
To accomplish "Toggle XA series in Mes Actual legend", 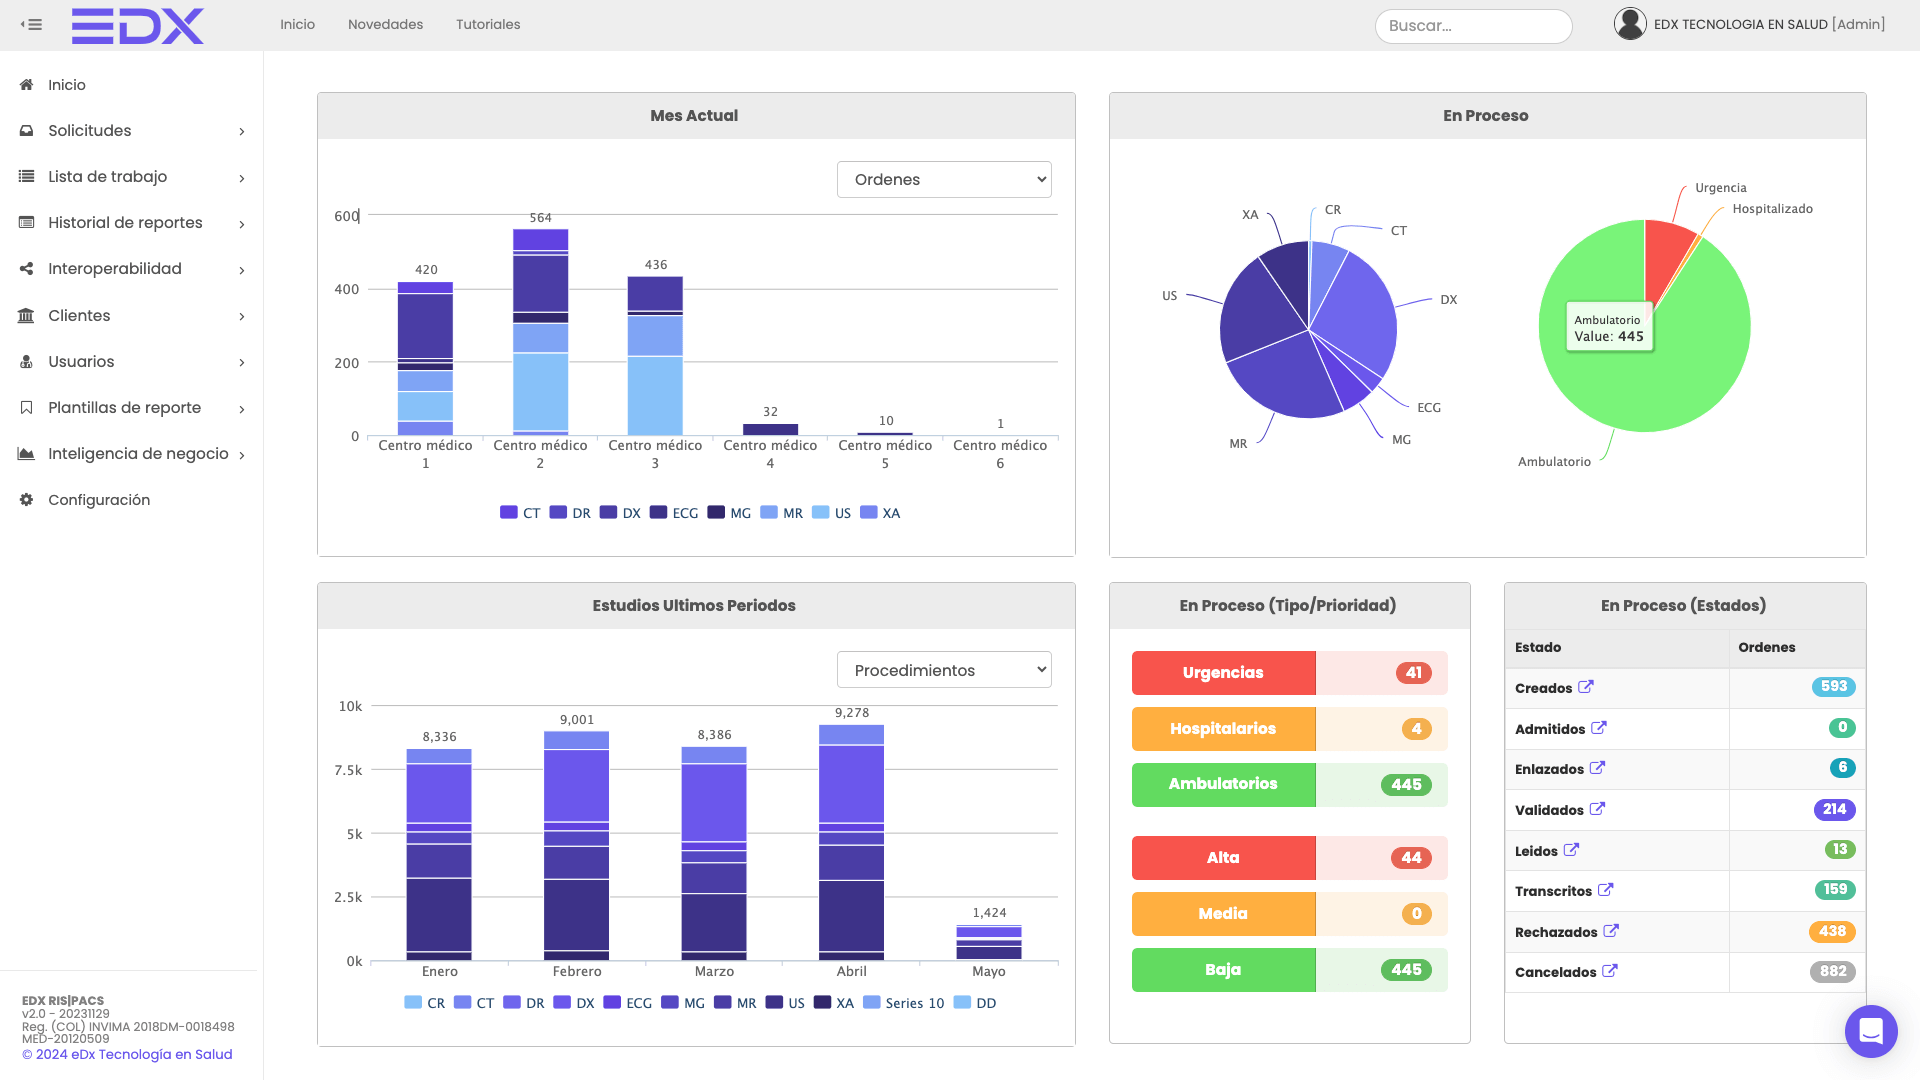I will (880, 513).
